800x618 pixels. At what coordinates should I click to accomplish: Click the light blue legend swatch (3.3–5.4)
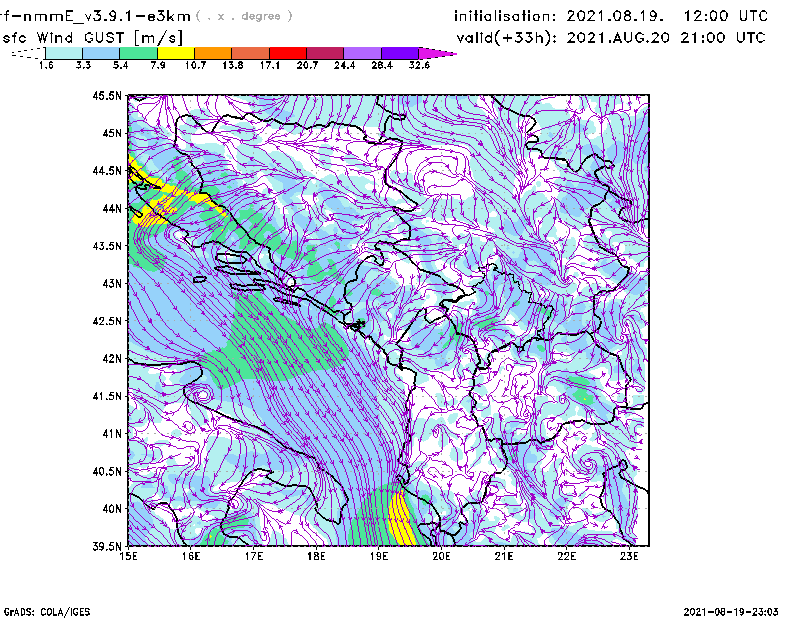pyautogui.click(x=101, y=53)
